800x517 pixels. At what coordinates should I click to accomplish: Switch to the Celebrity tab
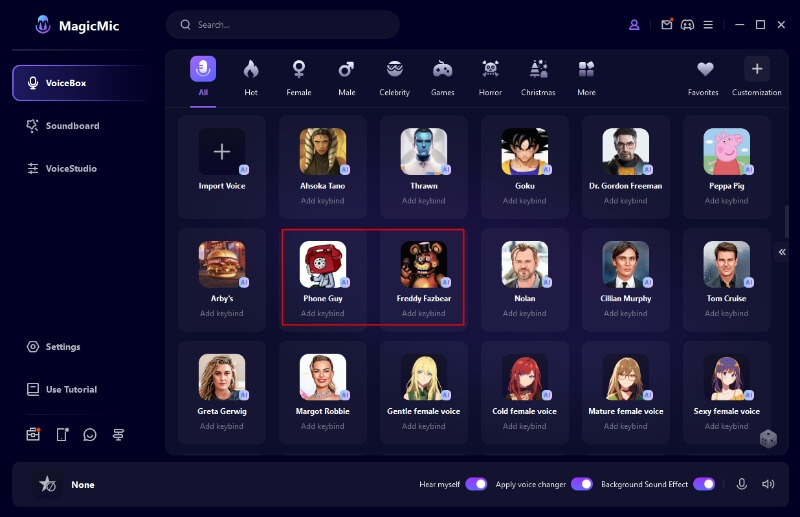coord(394,77)
